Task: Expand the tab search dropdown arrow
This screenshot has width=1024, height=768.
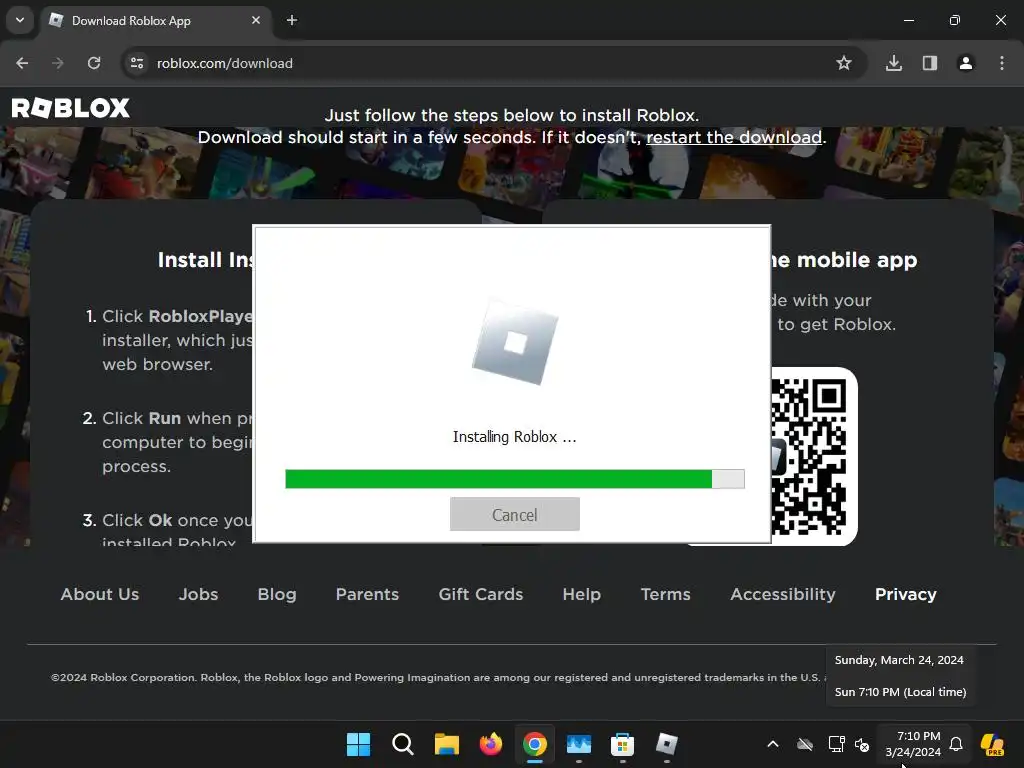Action: point(20,20)
